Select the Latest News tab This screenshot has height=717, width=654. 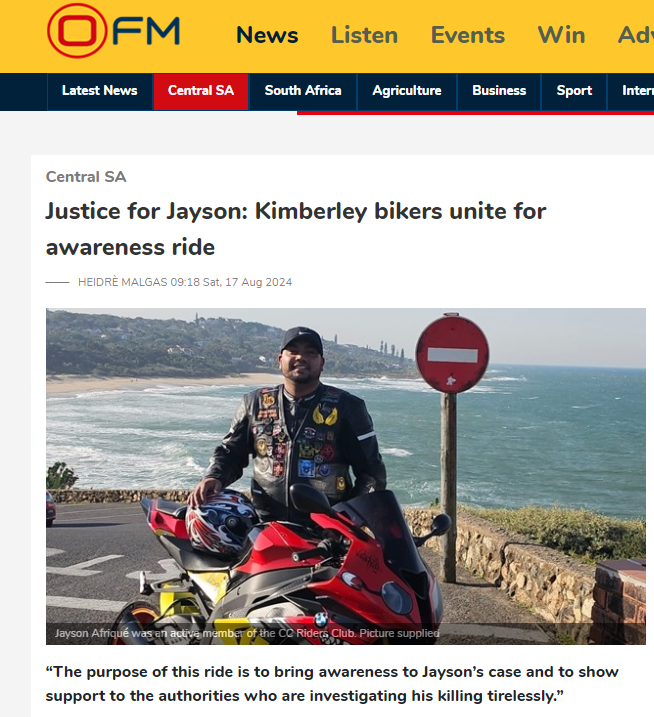100,91
